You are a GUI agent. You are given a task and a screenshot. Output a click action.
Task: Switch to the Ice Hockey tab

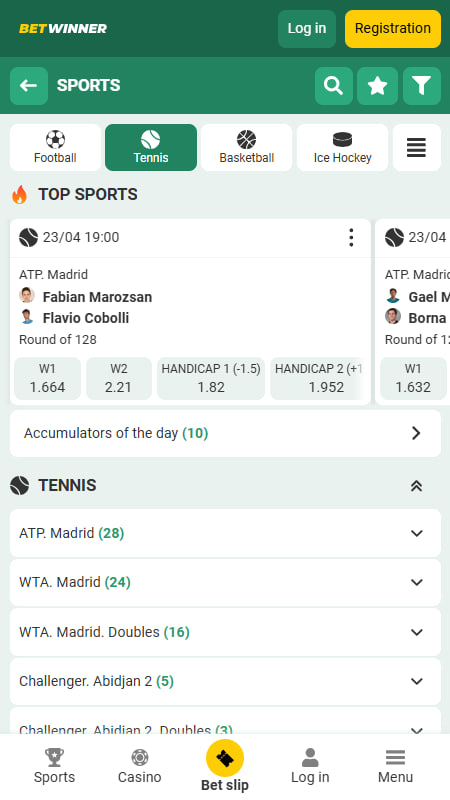(x=342, y=147)
